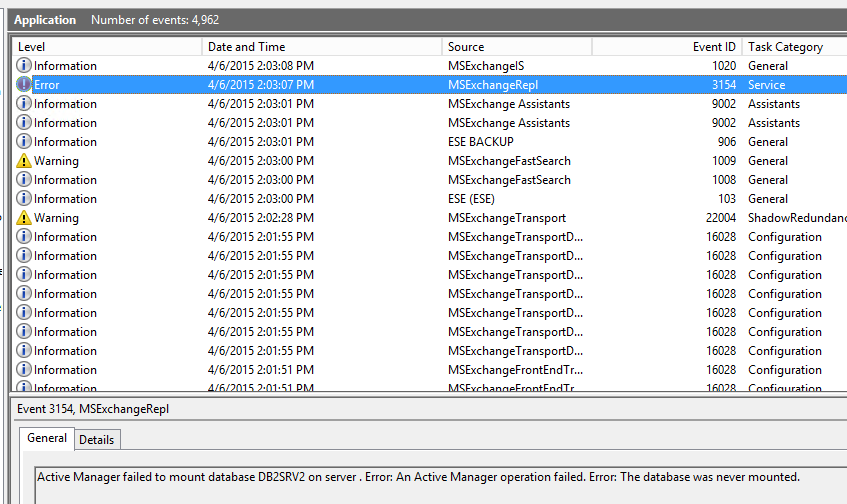
Task: Select event ID 1008 cell
Action: click(x=723, y=180)
